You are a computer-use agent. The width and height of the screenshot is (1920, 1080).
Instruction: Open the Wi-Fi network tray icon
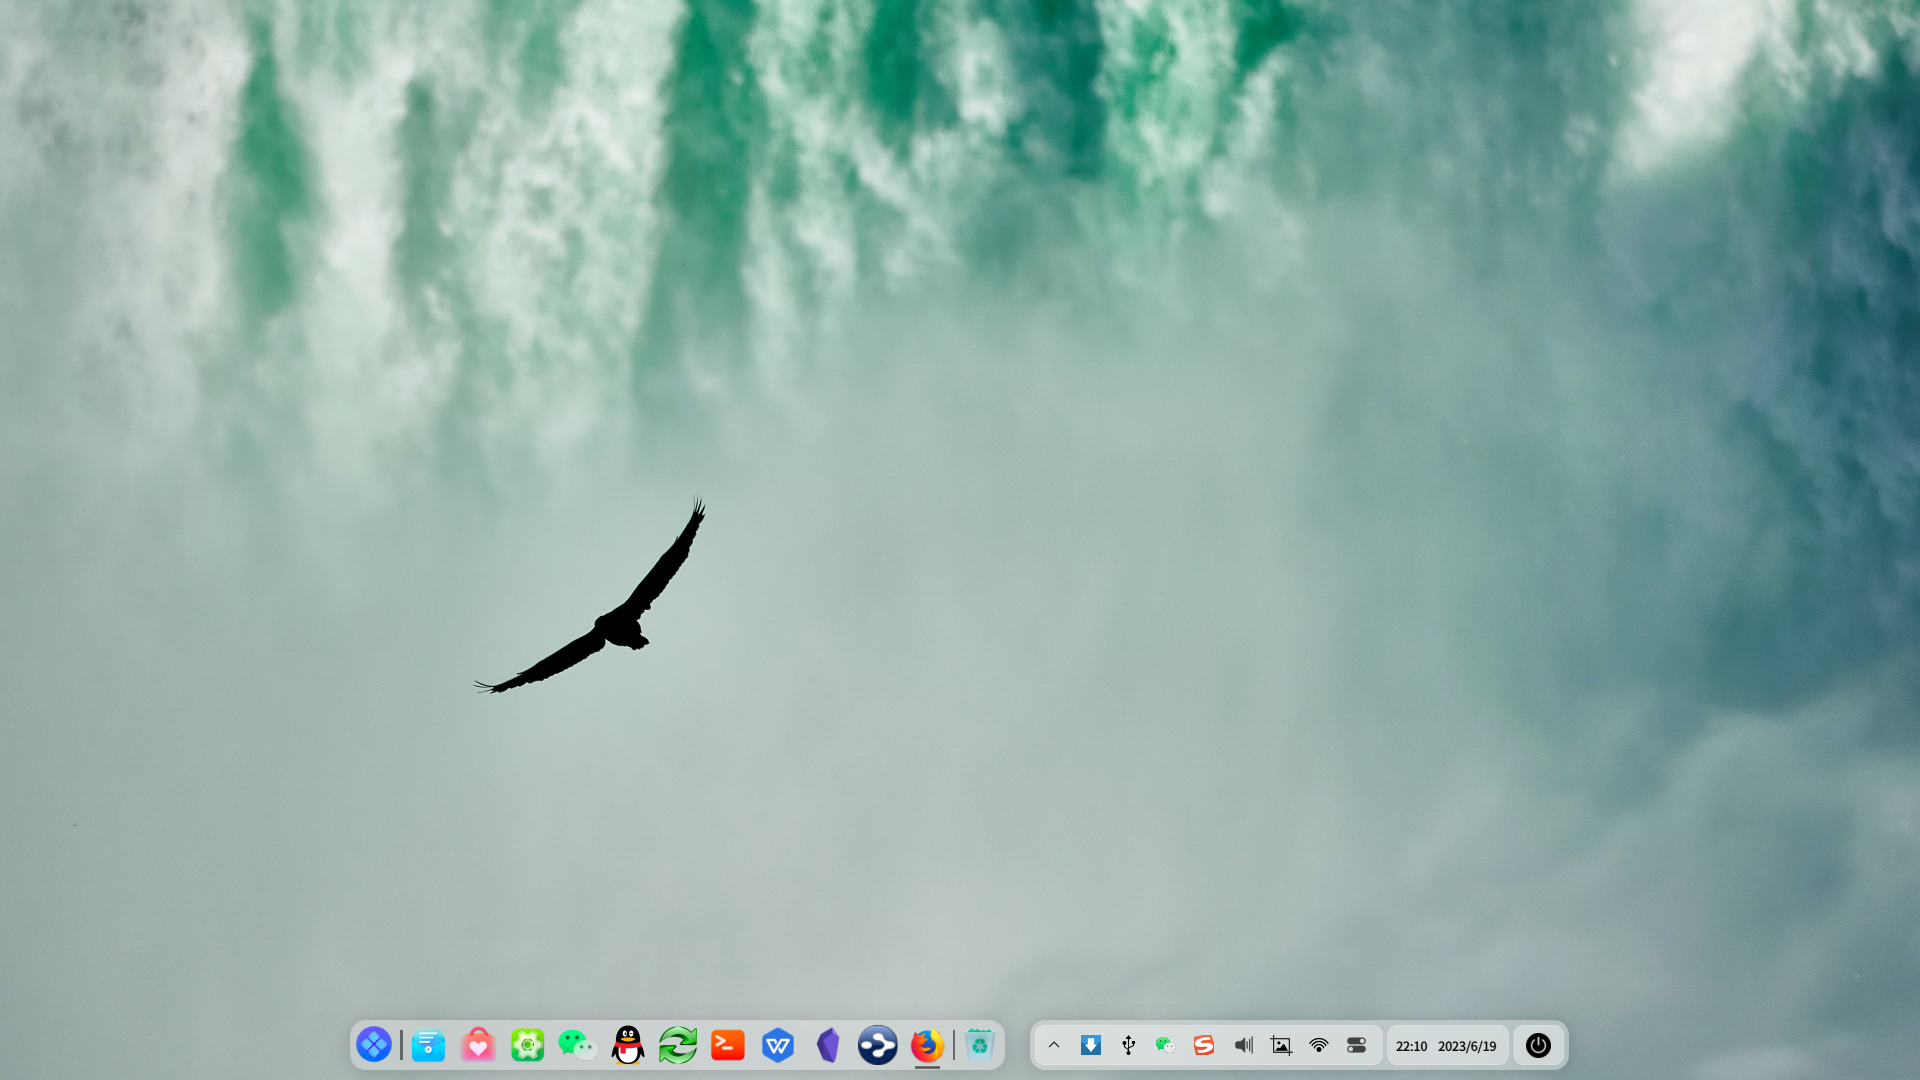1319,1045
